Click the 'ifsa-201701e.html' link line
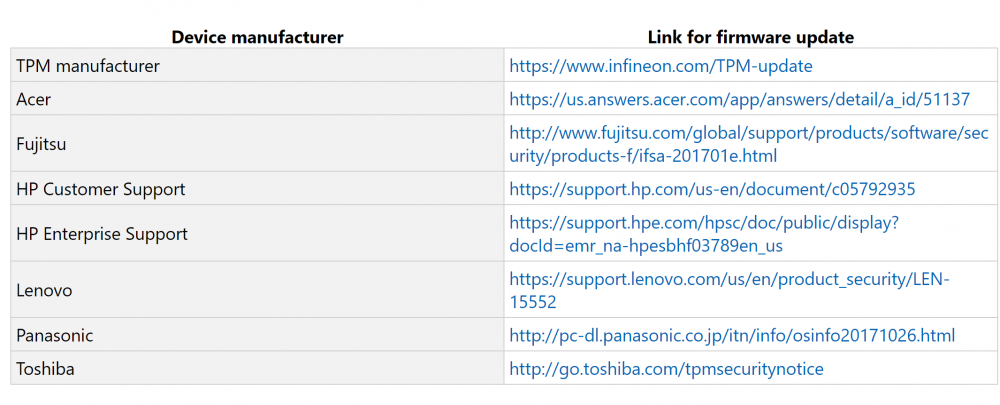Image resolution: width=1000 pixels, height=405 pixels. 643,156
